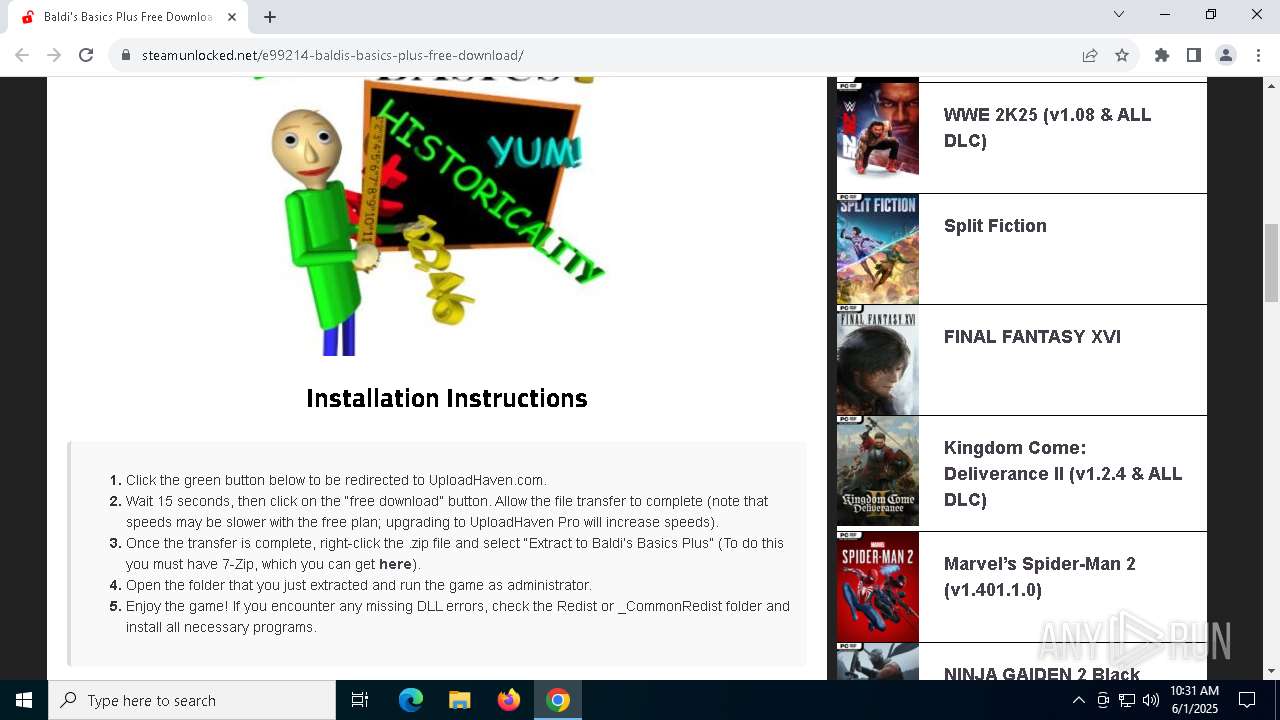Expand the tab search dropdown arrow

pos(1119,14)
